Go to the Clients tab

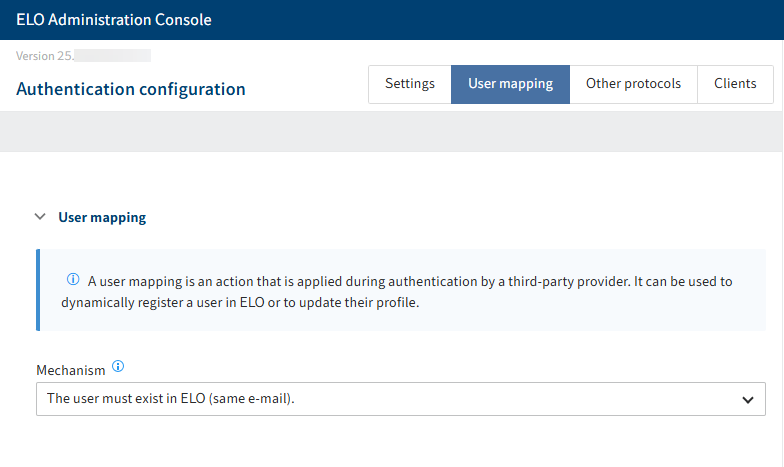(735, 84)
